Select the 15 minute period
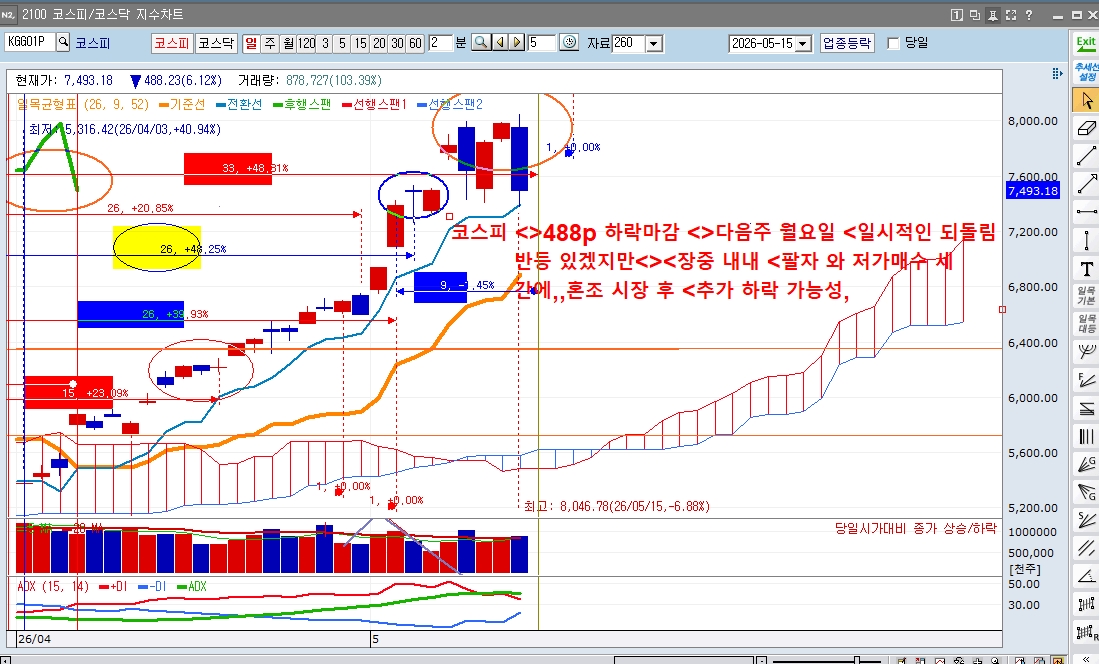Viewport: 1099px width, 664px height. (x=360, y=43)
